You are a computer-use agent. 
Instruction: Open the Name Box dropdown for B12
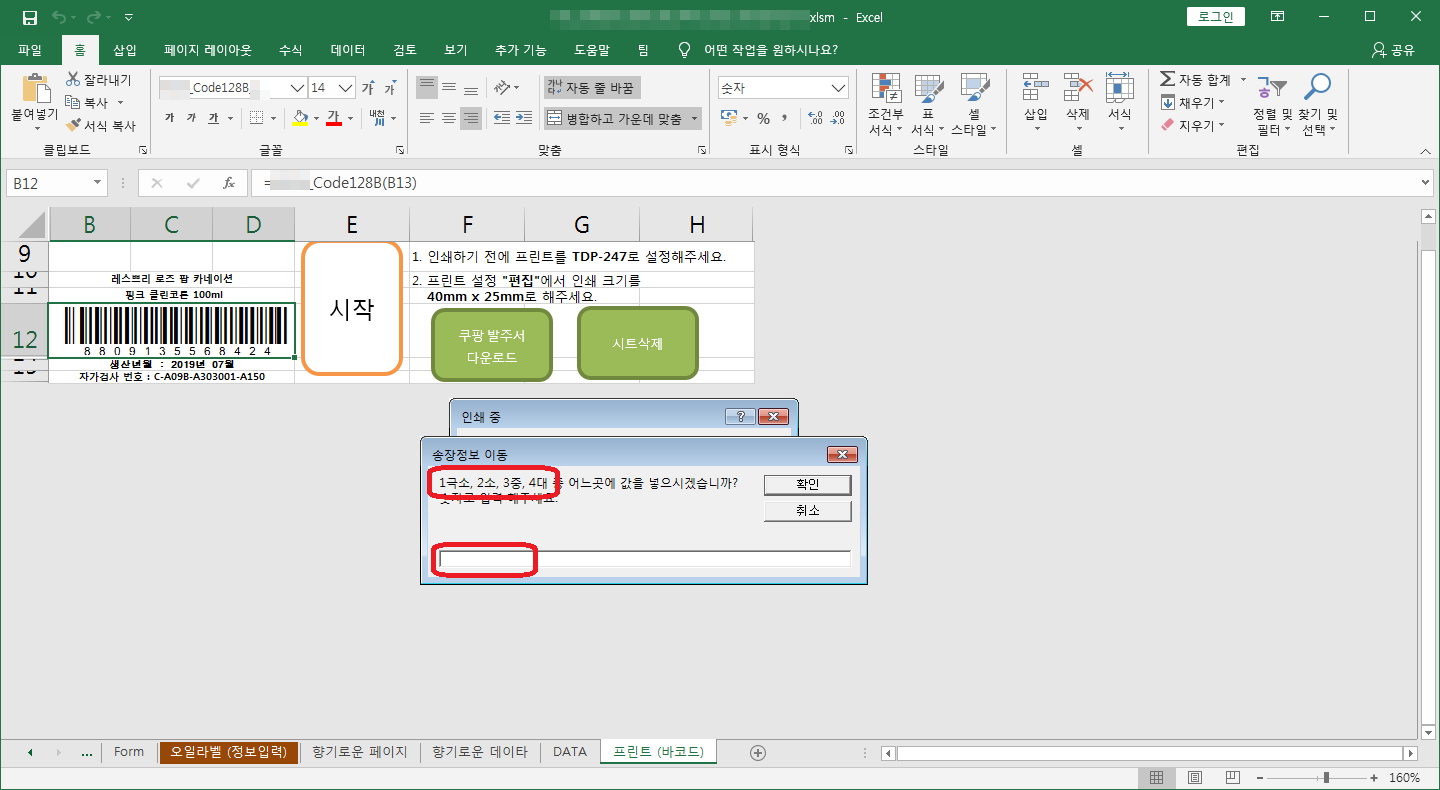tap(97, 184)
